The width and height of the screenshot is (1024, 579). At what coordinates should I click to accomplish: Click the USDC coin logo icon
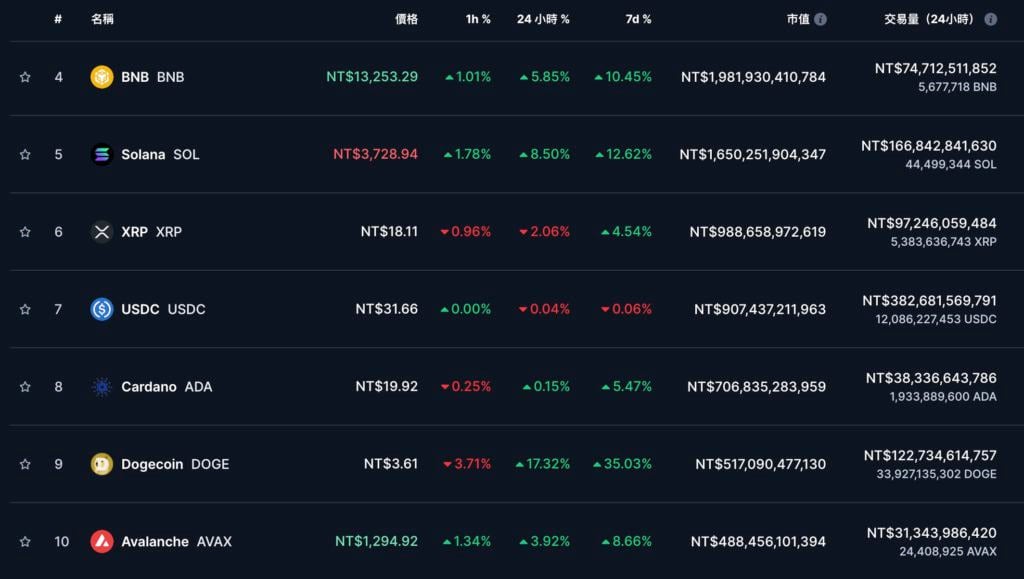[x=102, y=309]
